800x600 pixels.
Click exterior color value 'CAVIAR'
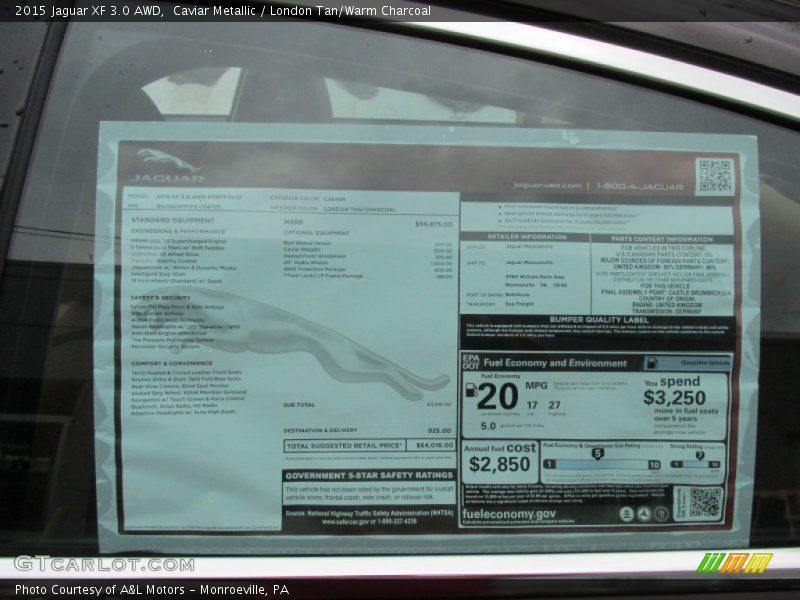tap(334, 199)
